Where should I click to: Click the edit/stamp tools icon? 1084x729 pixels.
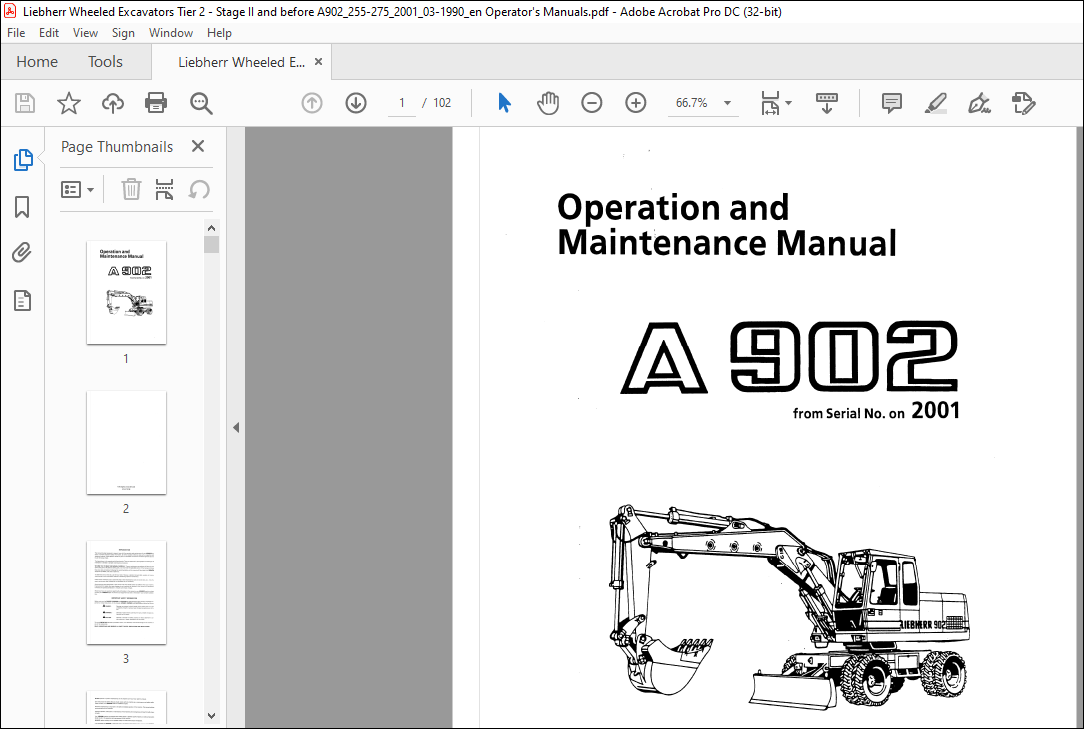(x=1023, y=103)
